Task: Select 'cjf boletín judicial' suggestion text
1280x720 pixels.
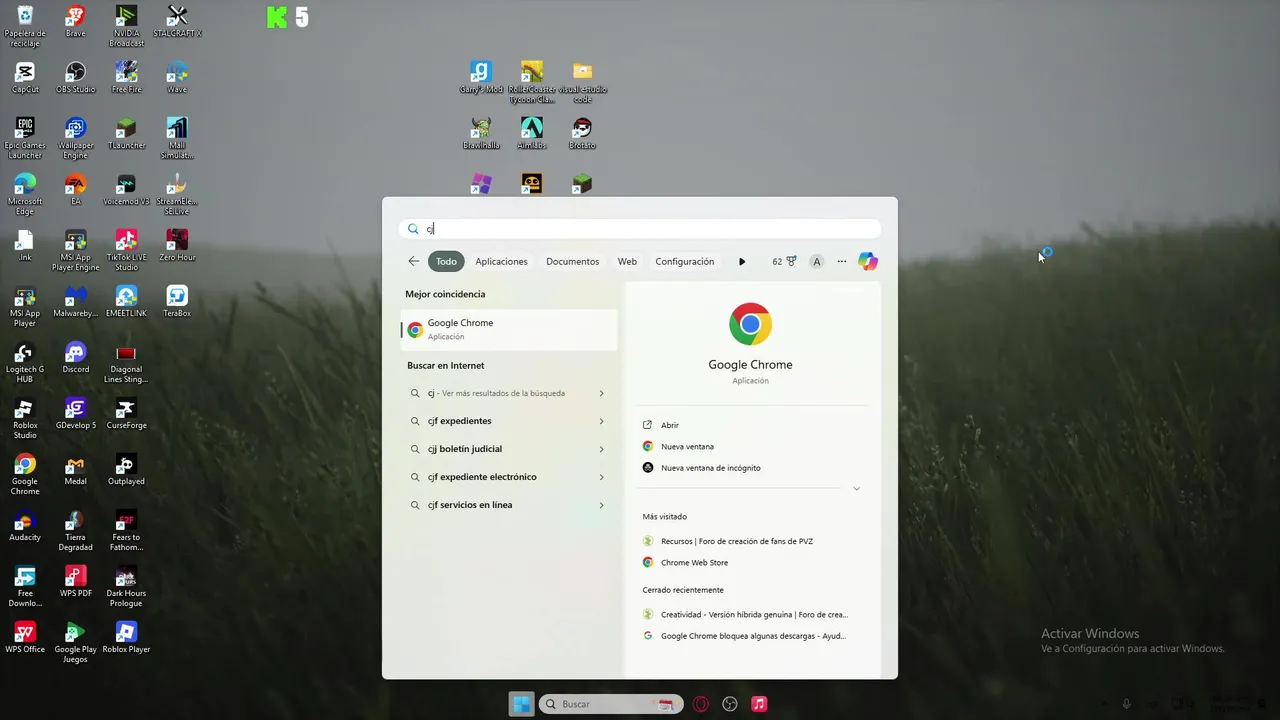Action: pos(464,449)
